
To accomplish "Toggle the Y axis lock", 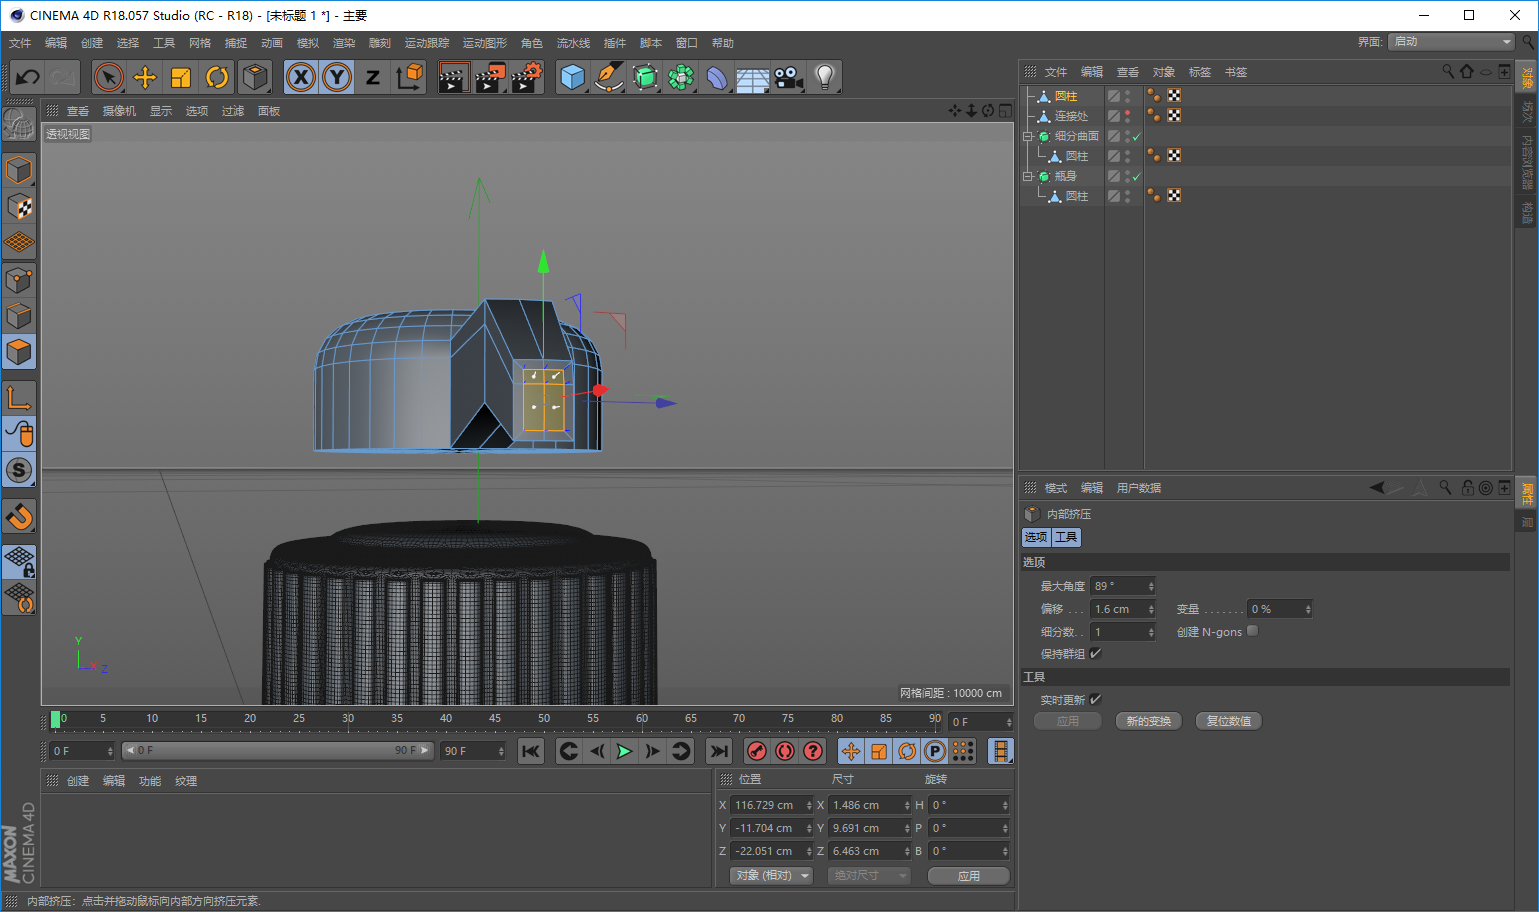I will 337,77.
